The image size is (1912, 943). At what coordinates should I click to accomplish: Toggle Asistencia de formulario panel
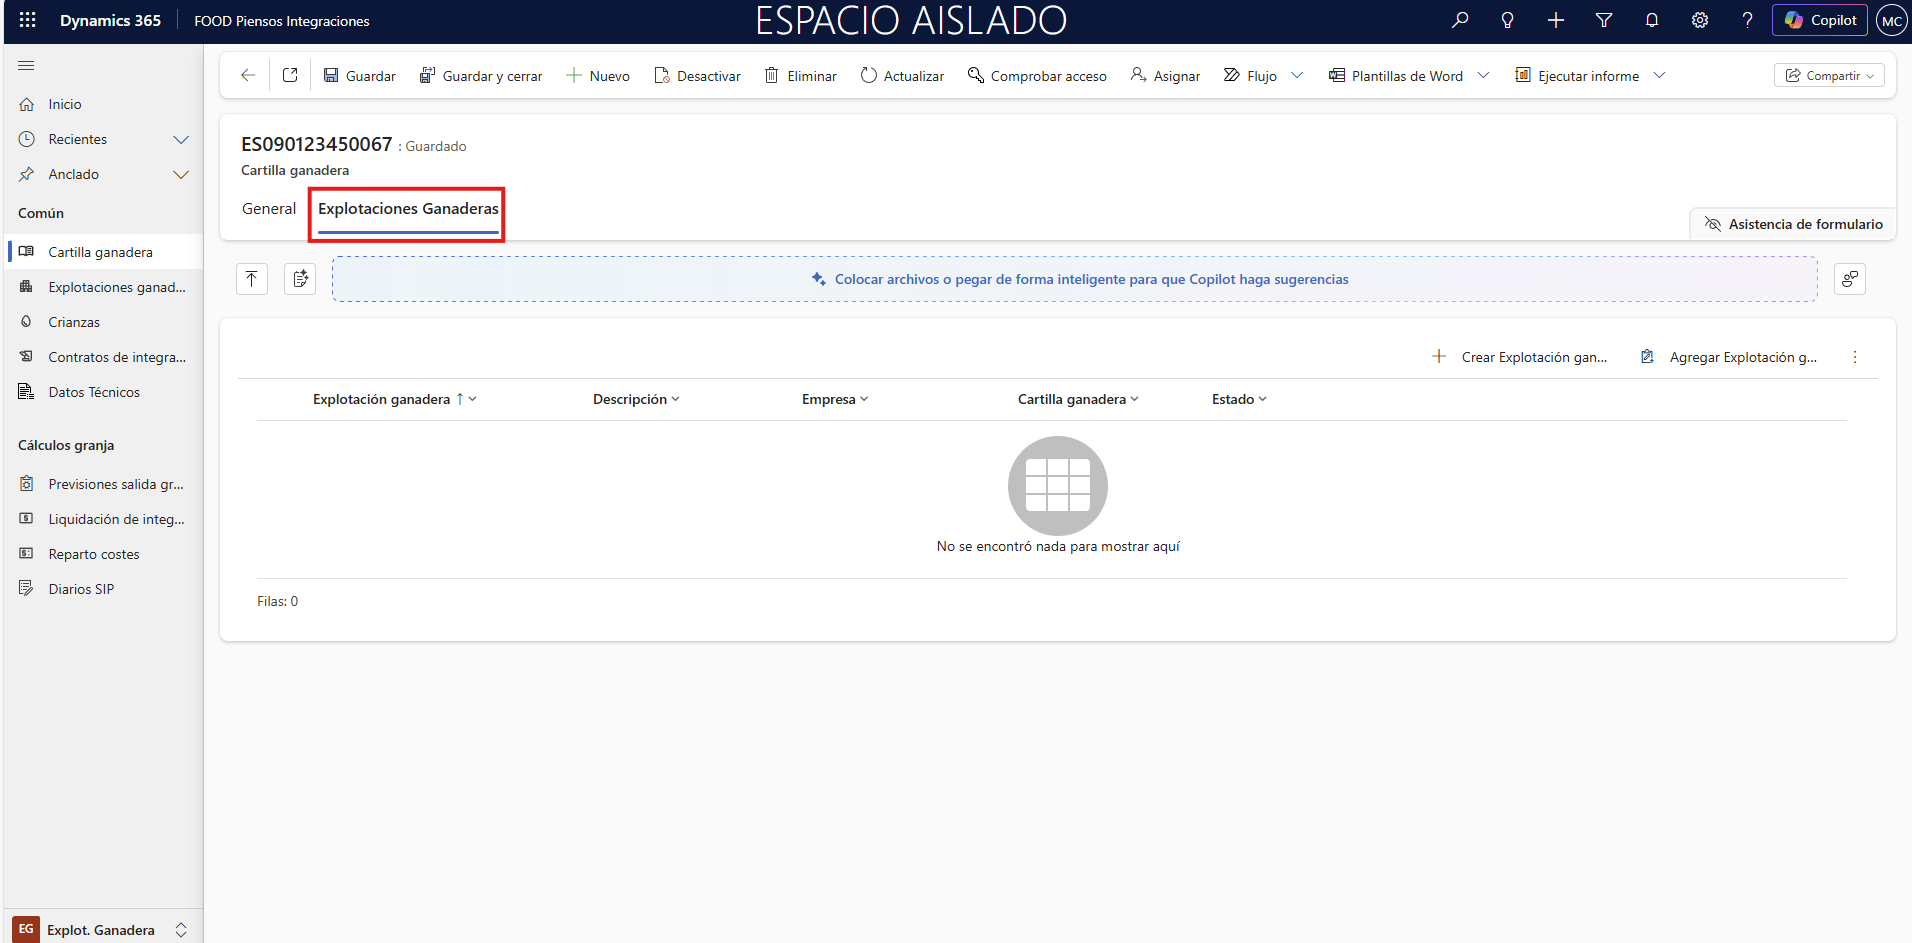tap(1793, 224)
